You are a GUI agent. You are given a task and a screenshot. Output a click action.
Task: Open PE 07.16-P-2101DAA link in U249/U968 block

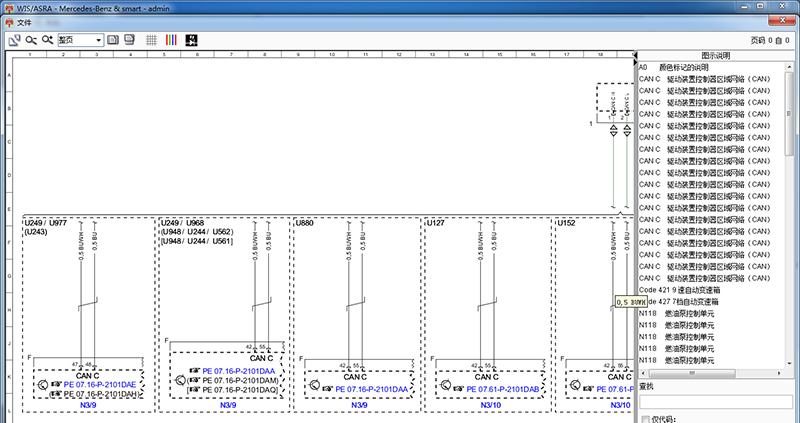pos(239,371)
